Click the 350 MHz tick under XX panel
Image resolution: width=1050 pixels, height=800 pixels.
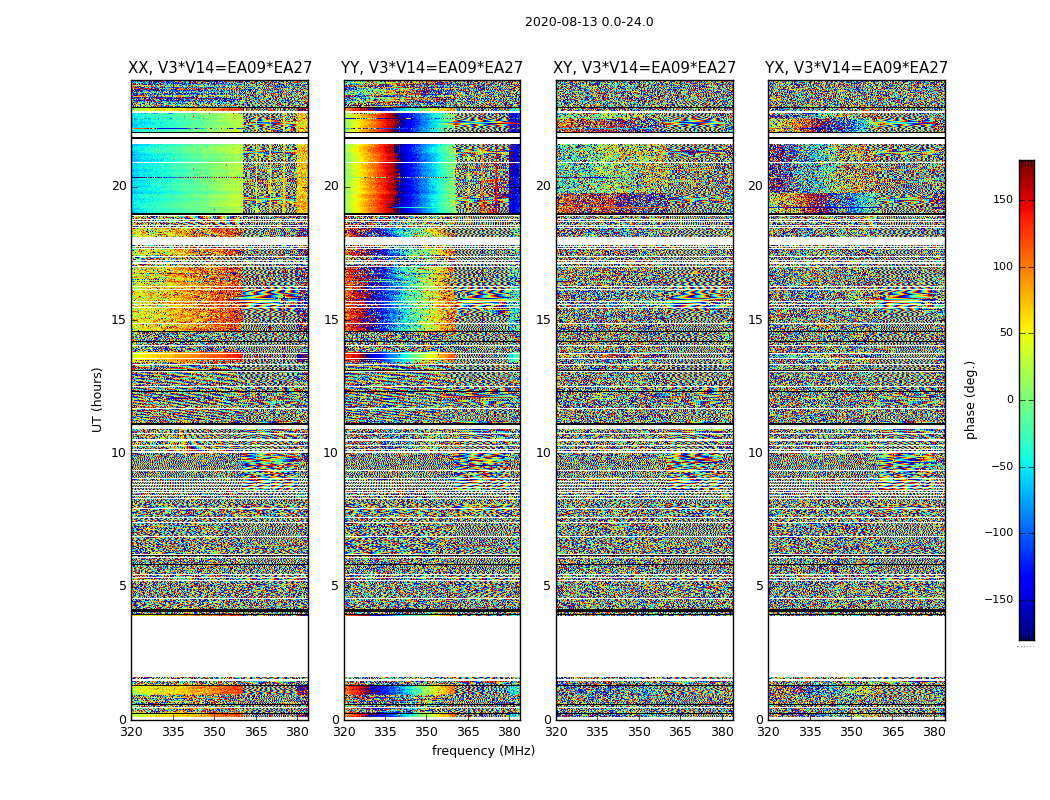click(x=214, y=732)
